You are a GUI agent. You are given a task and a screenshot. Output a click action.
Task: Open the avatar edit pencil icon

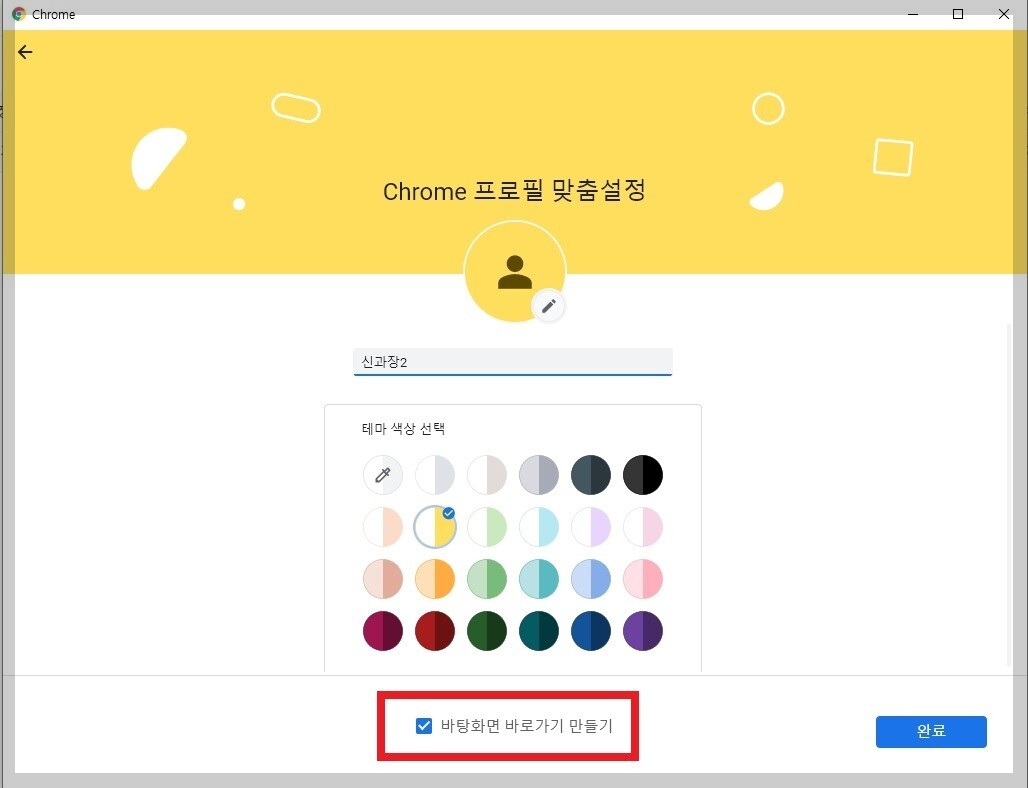548,306
